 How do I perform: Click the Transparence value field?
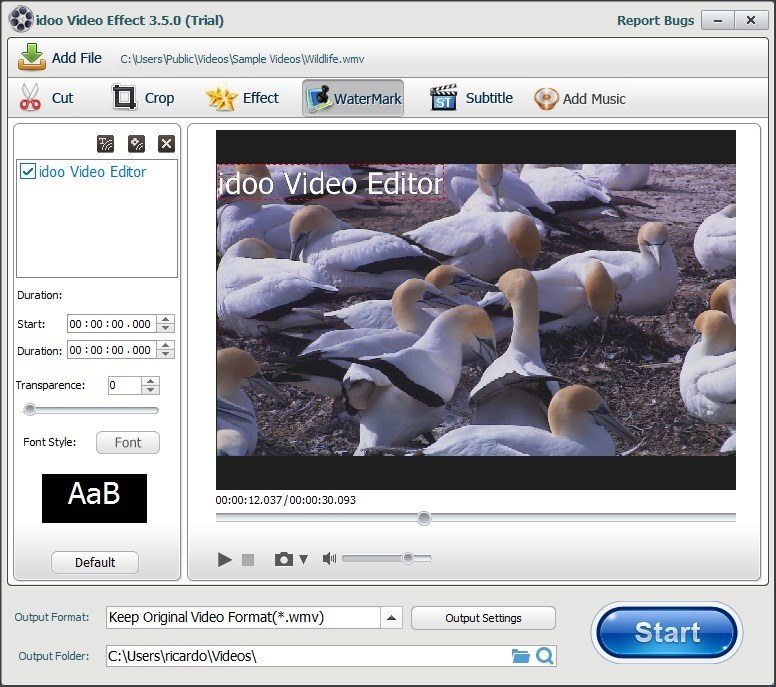click(x=125, y=386)
